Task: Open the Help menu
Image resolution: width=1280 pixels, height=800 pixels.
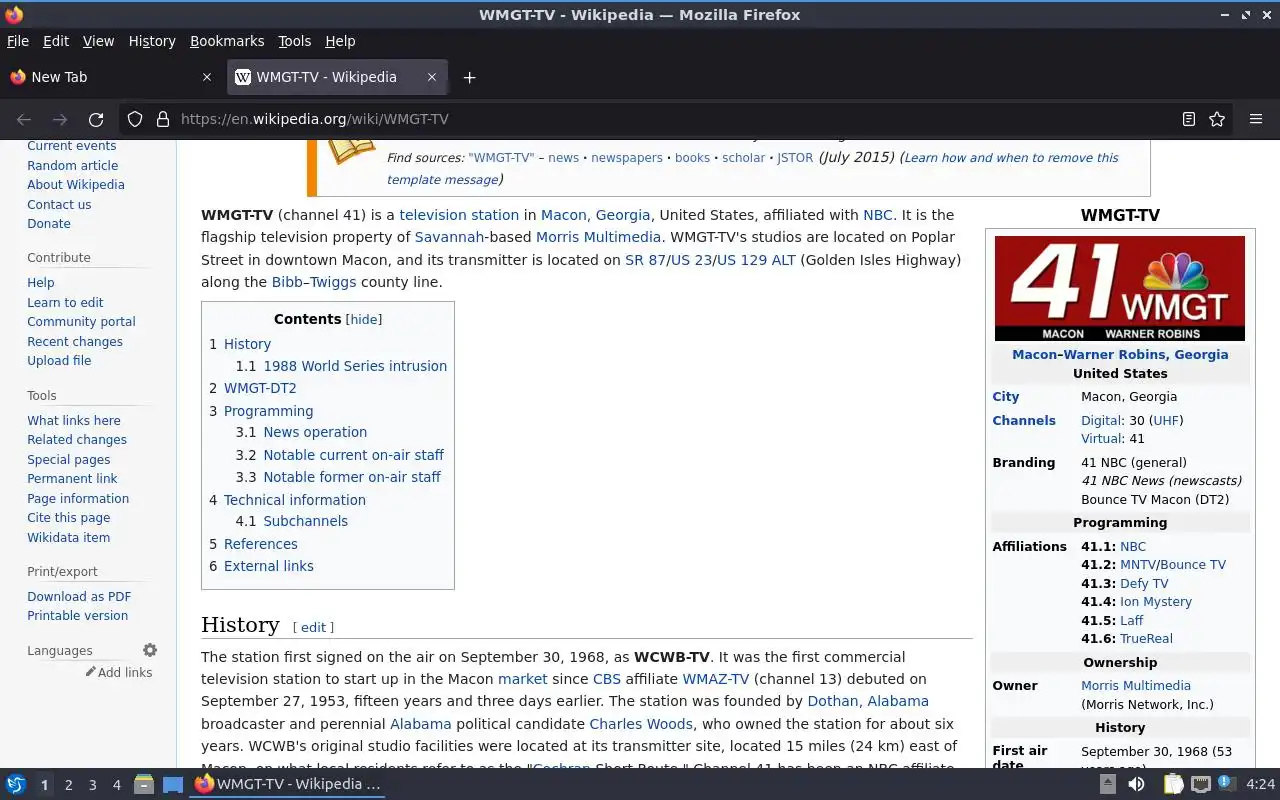Action: tap(340, 41)
